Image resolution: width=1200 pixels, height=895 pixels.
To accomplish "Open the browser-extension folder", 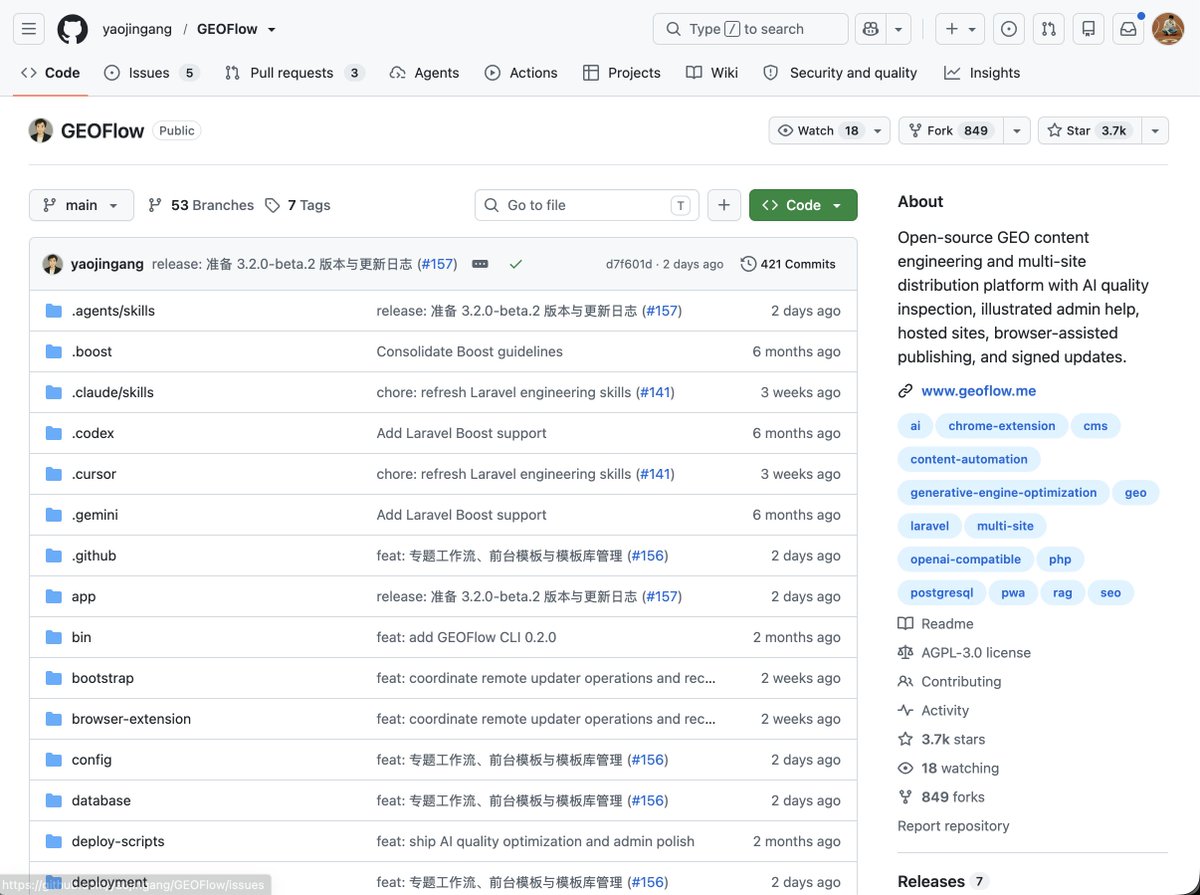I will pyautogui.click(x=131, y=719).
